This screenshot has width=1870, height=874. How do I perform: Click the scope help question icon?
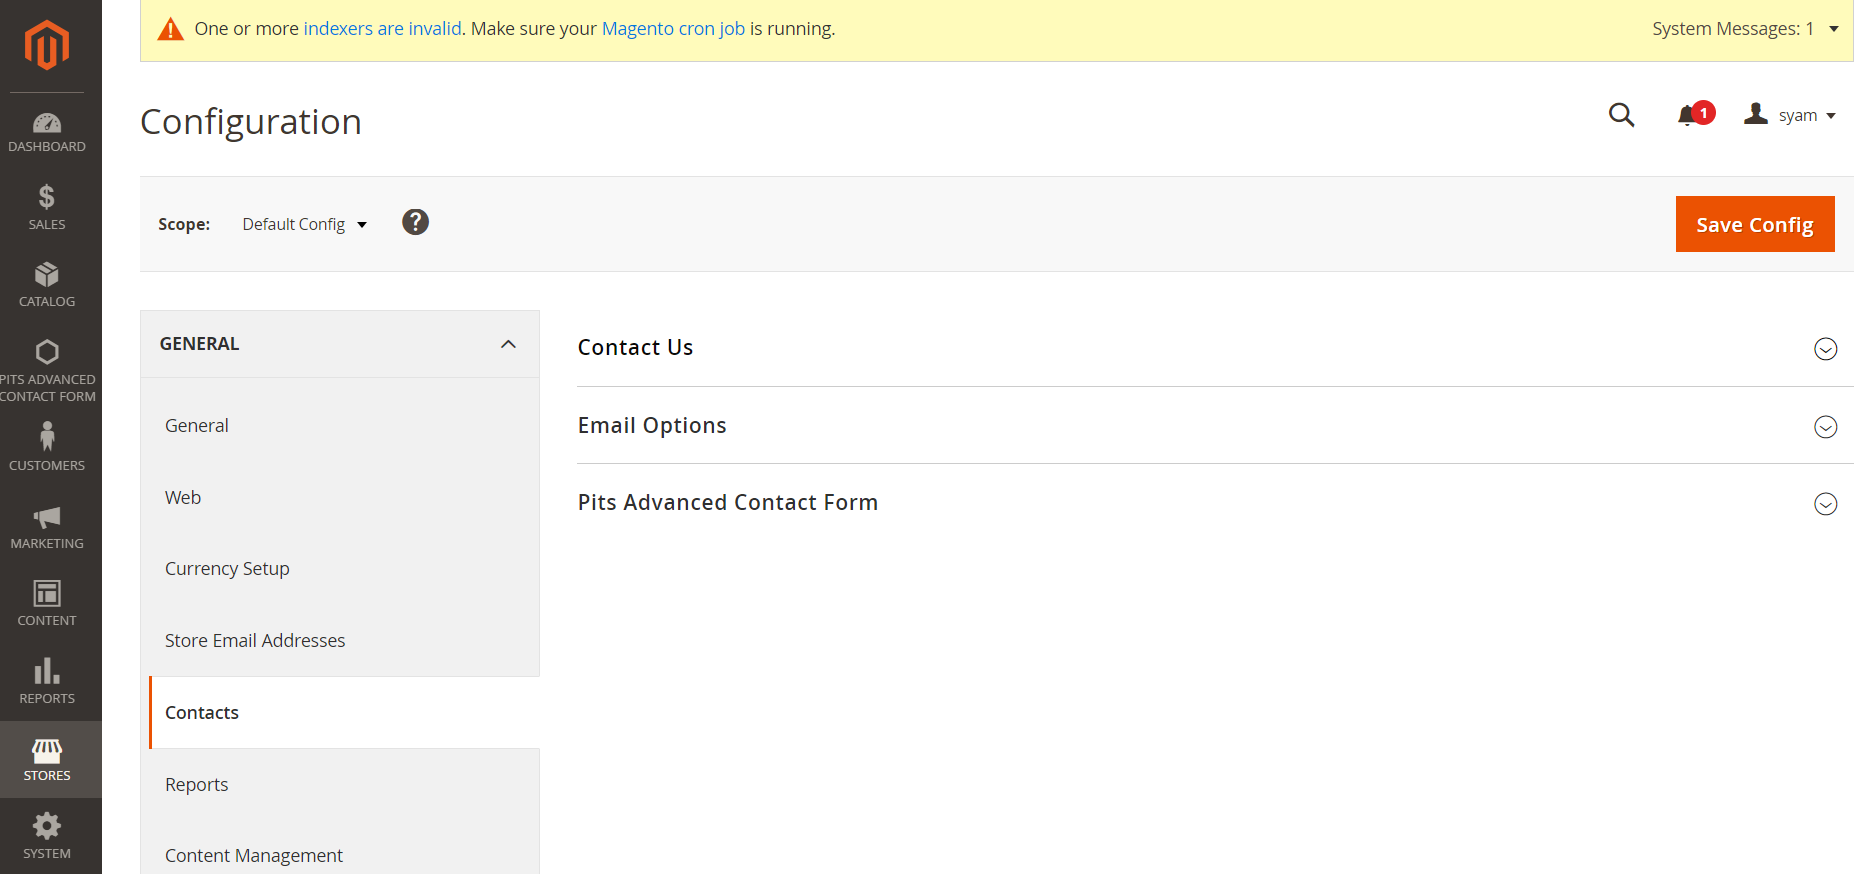pyautogui.click(x=415, y=222)
